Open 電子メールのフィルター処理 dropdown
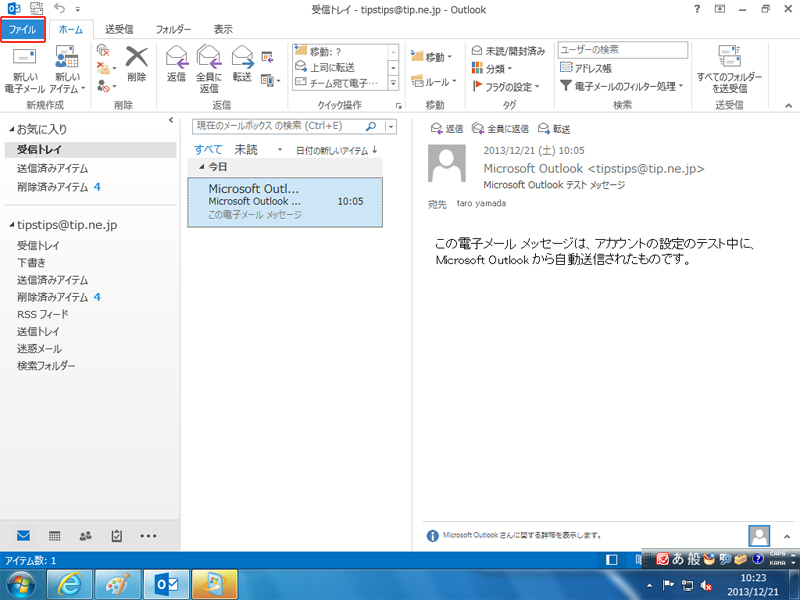Image resolution: width=800 pixels, height=600 pixels. coord(621,86)
